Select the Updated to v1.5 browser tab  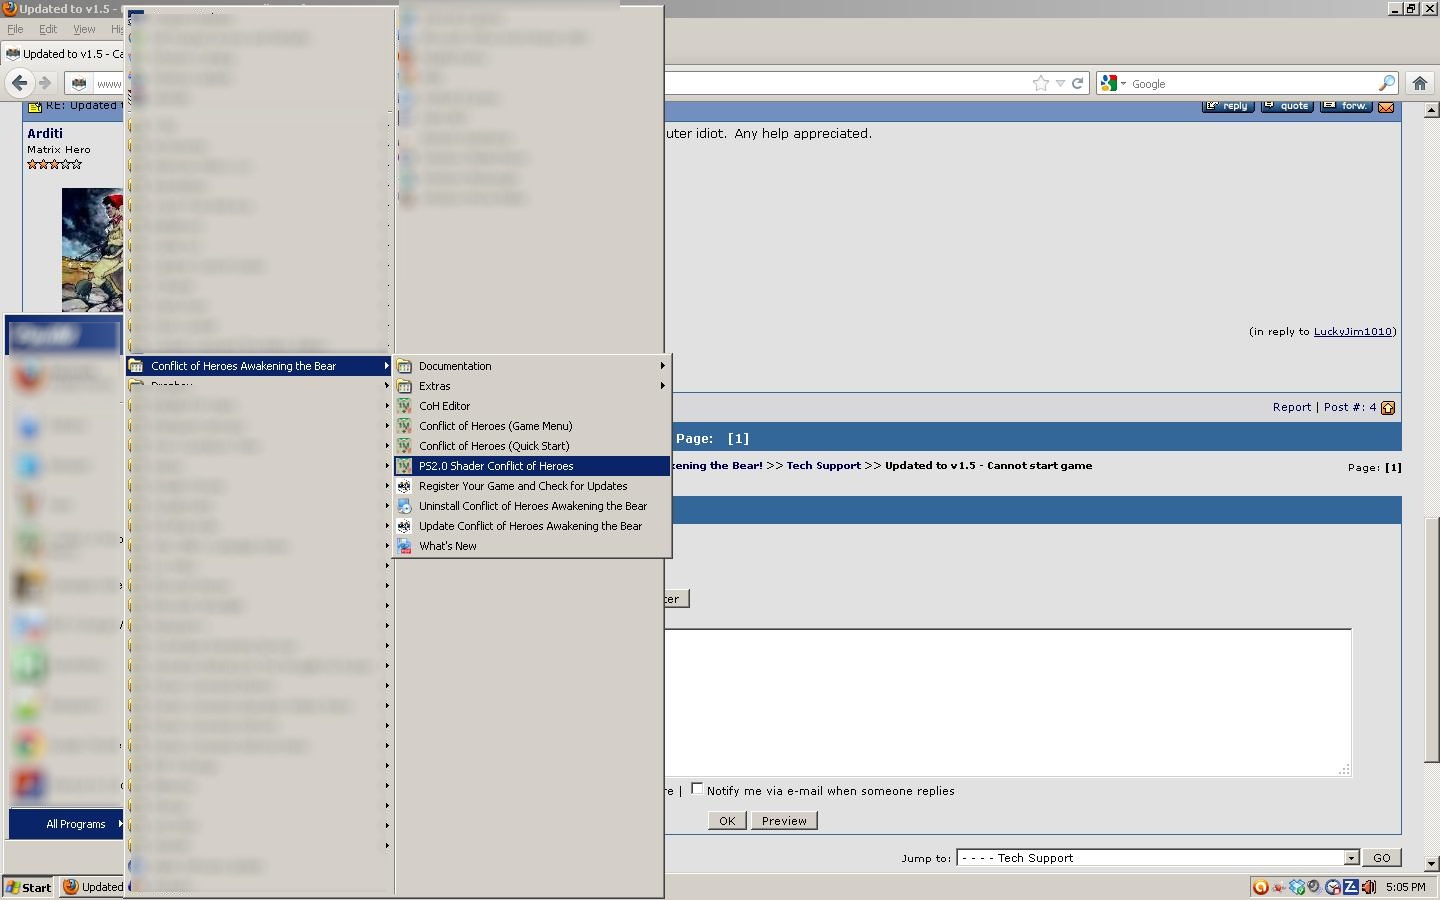(x=64, y=54)
